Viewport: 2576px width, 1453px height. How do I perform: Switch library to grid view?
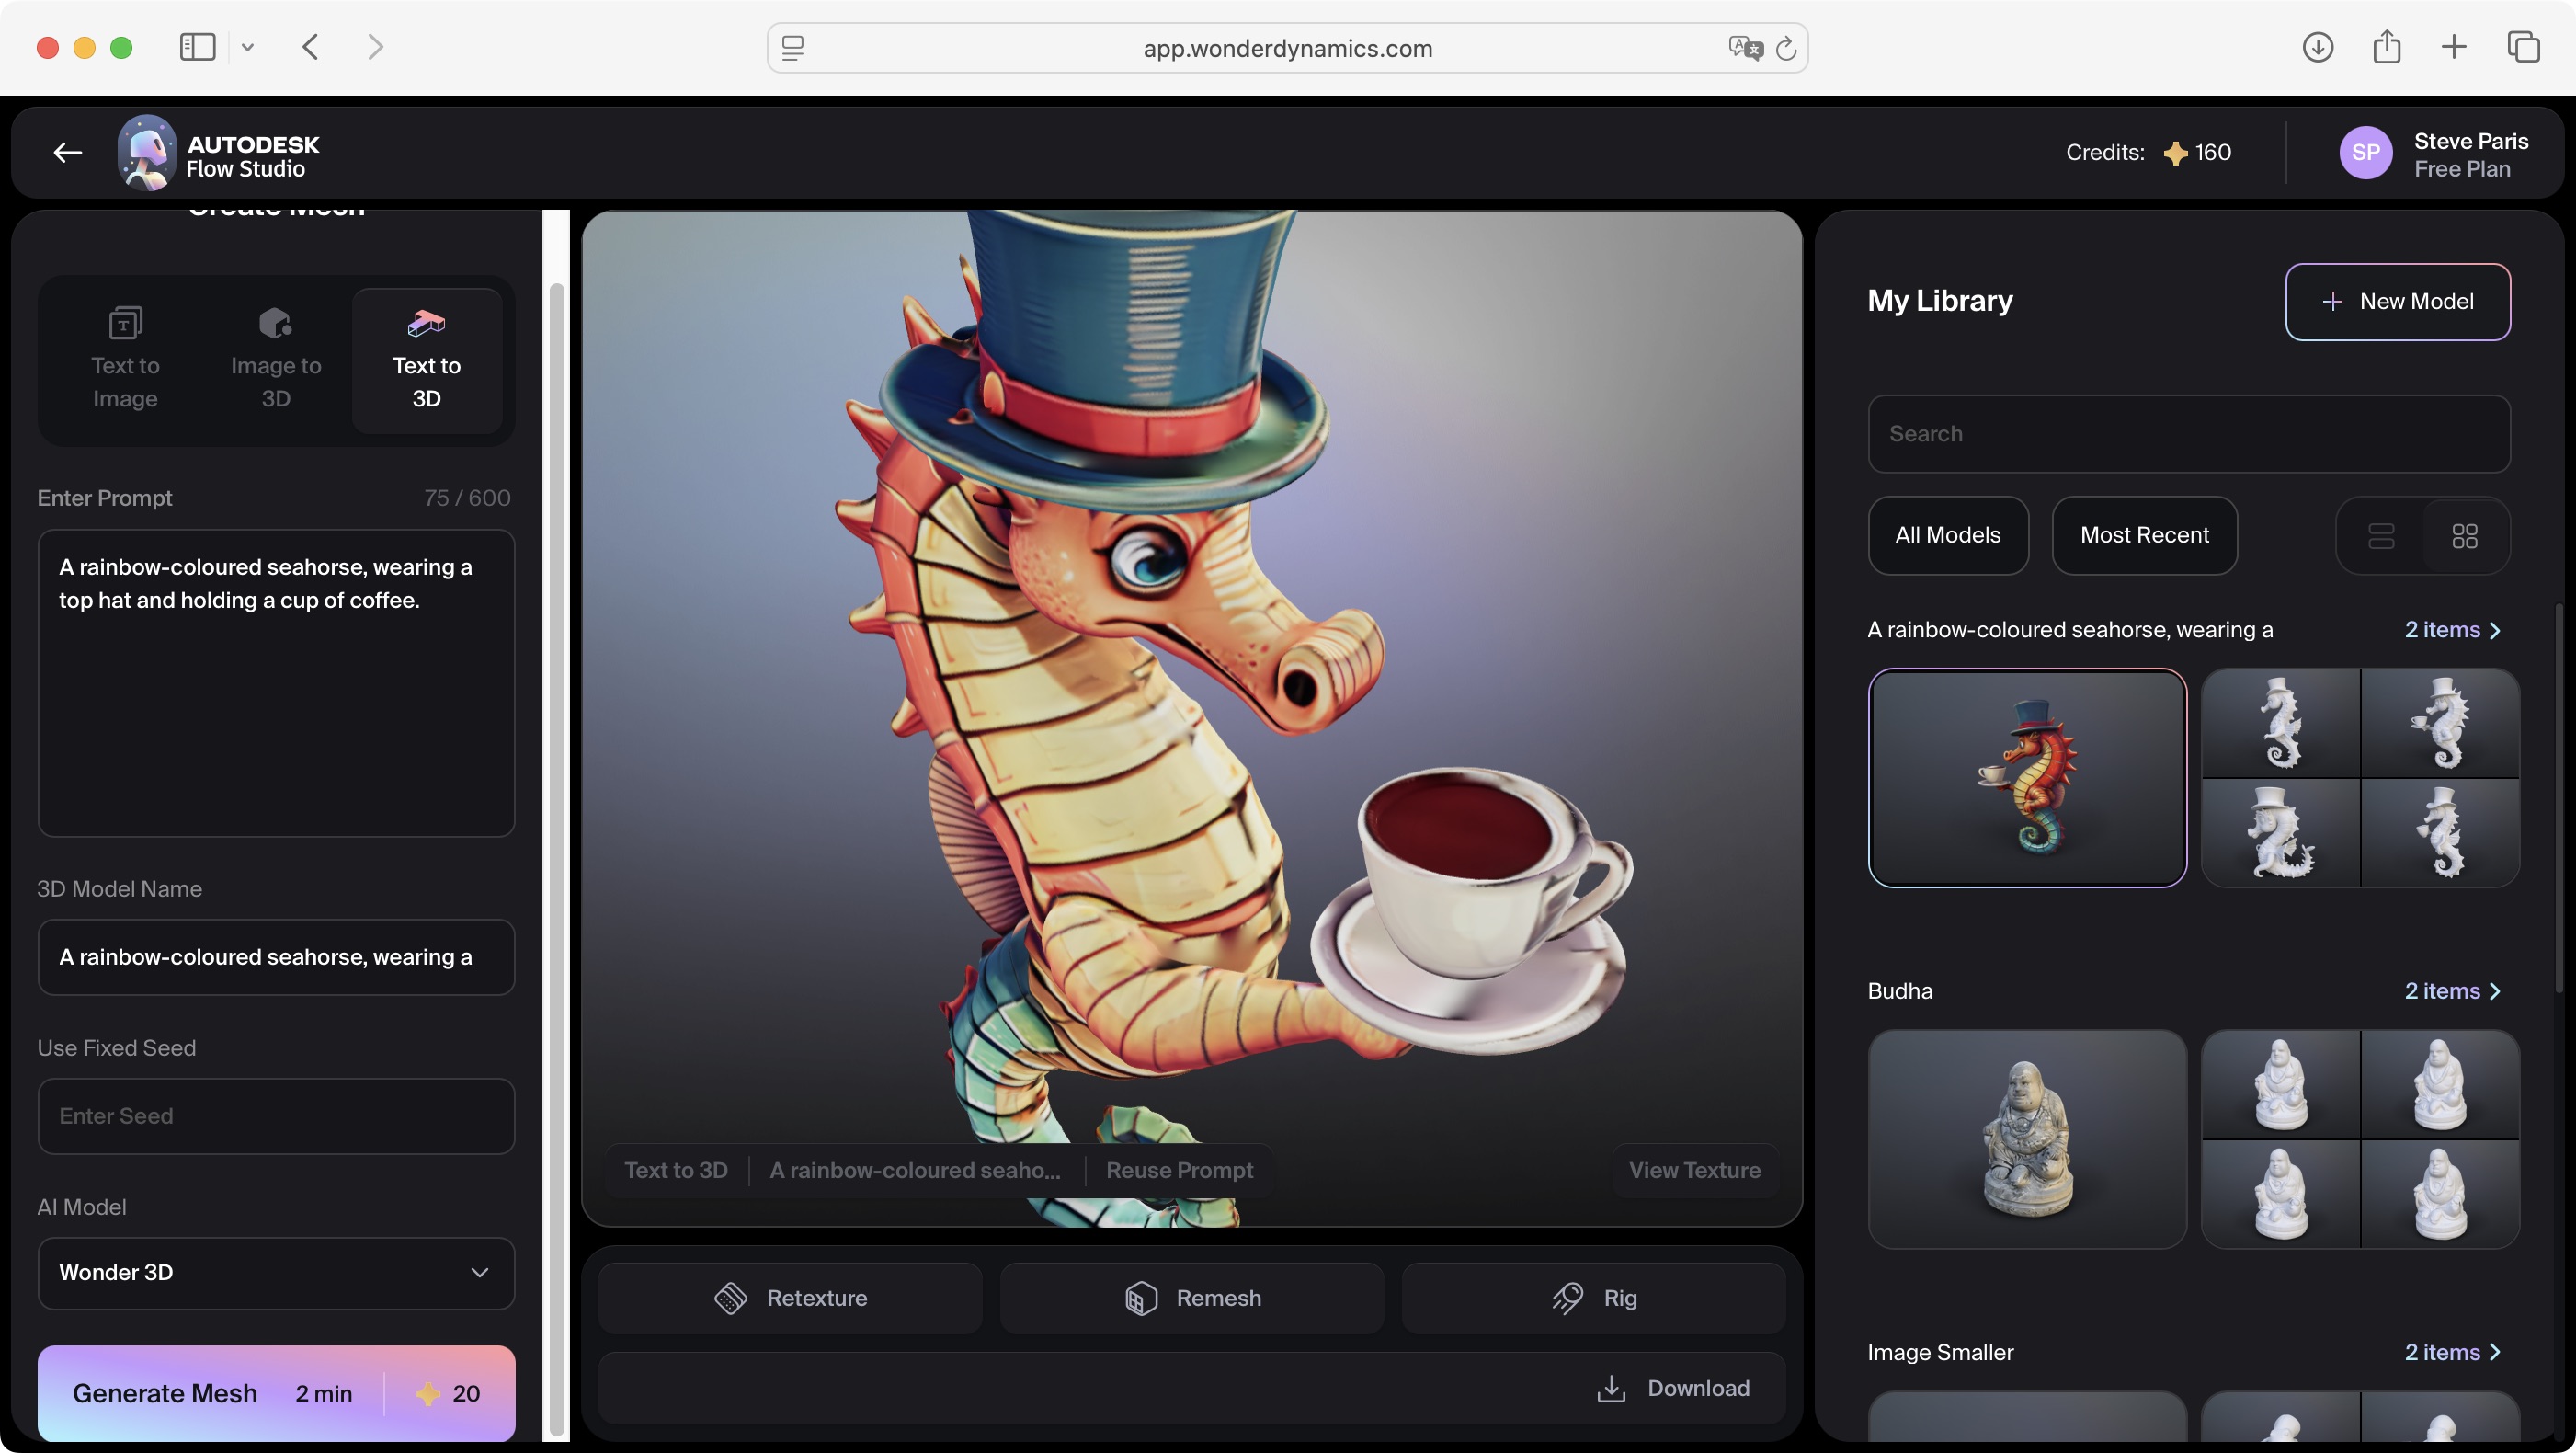[x=2464, y=536]
